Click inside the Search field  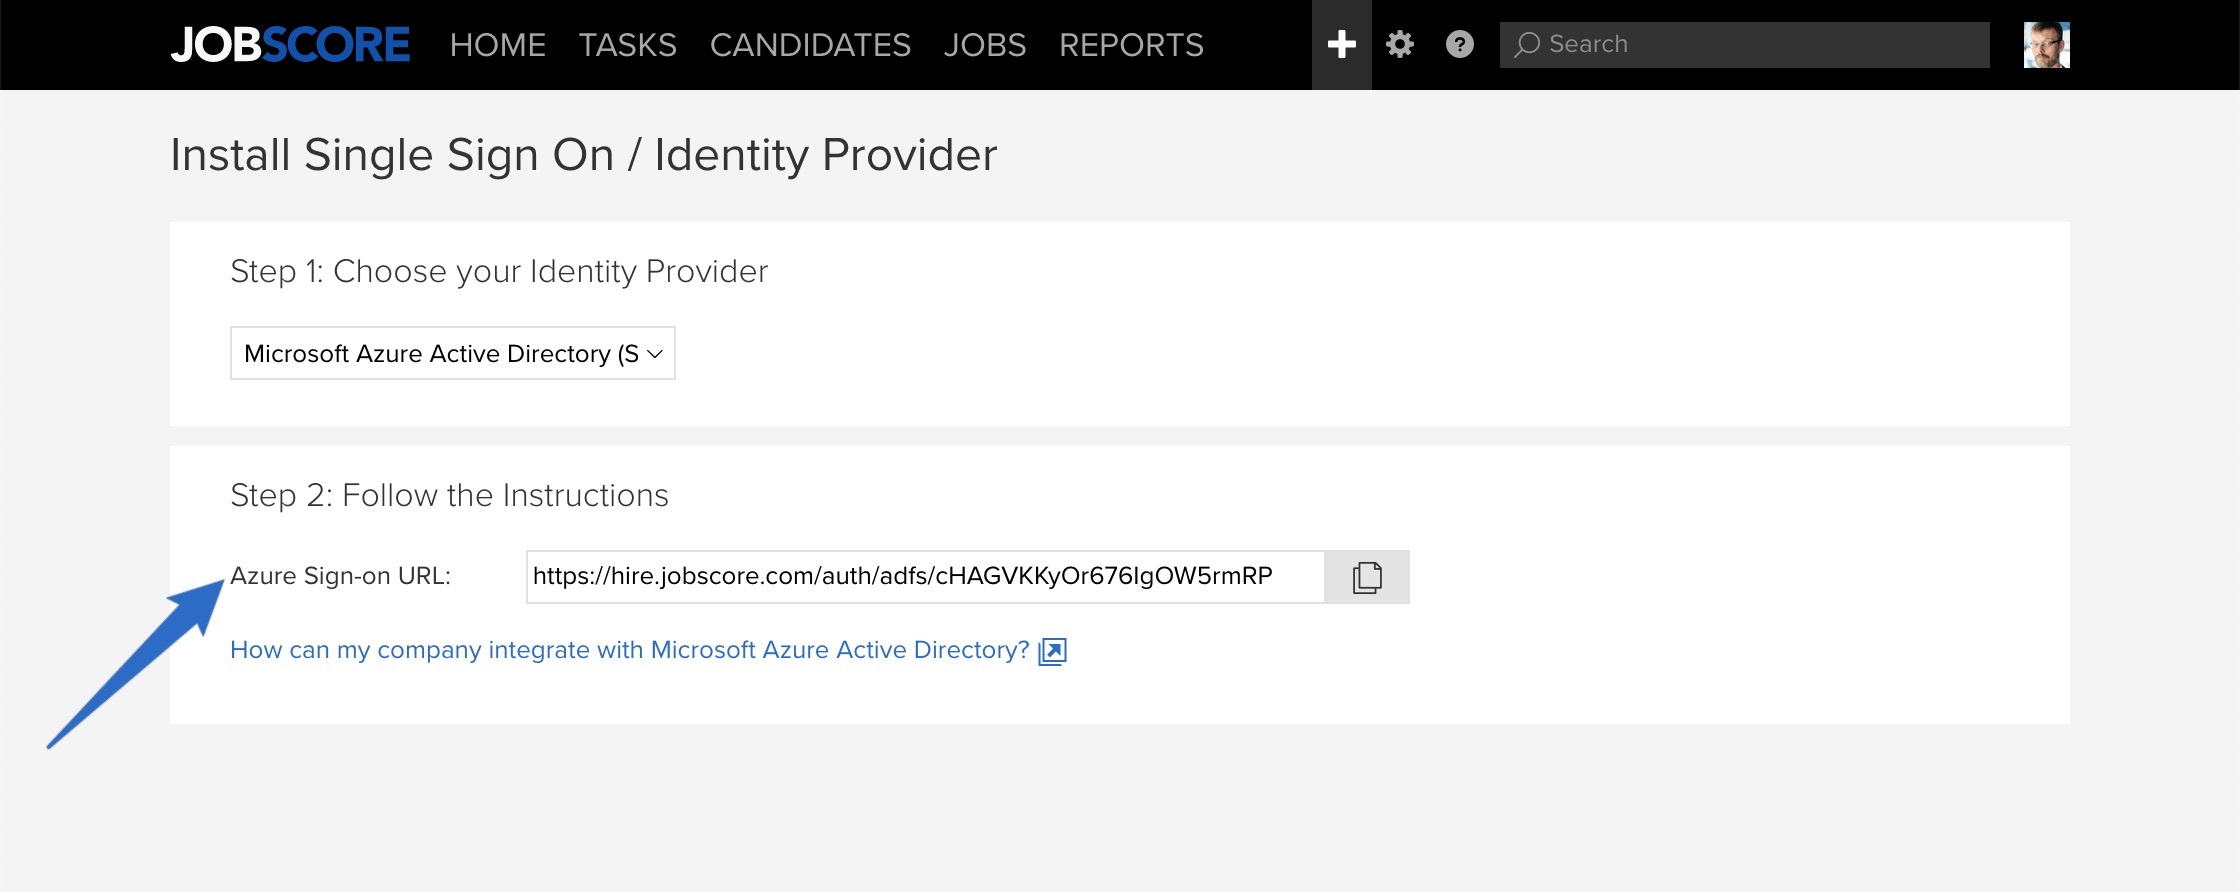tap(1745, 45)
